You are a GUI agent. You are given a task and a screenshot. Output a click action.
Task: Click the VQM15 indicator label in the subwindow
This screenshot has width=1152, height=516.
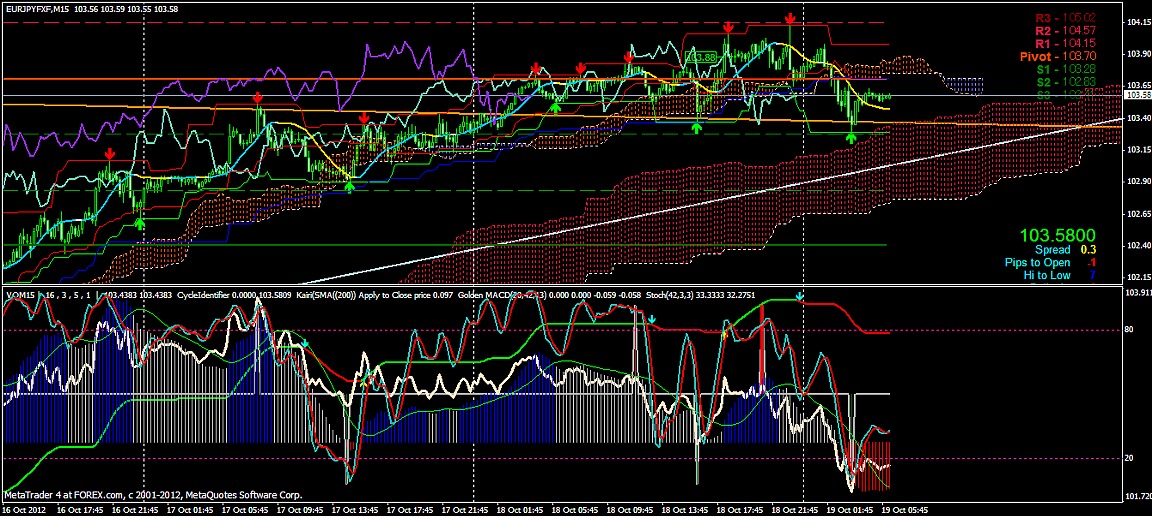pyautogui.click(x=22, y=295)
